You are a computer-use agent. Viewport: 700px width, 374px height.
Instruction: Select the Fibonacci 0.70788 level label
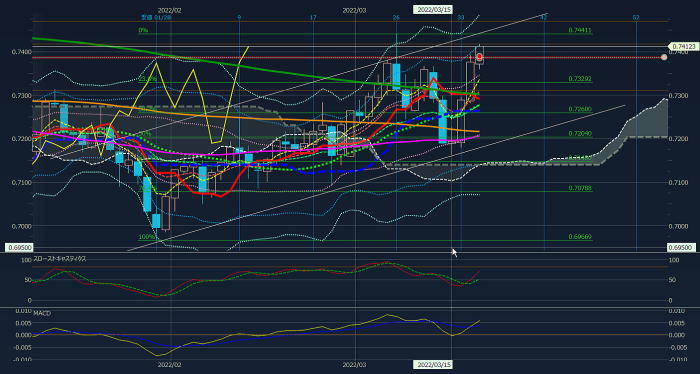tap(580, 188)
